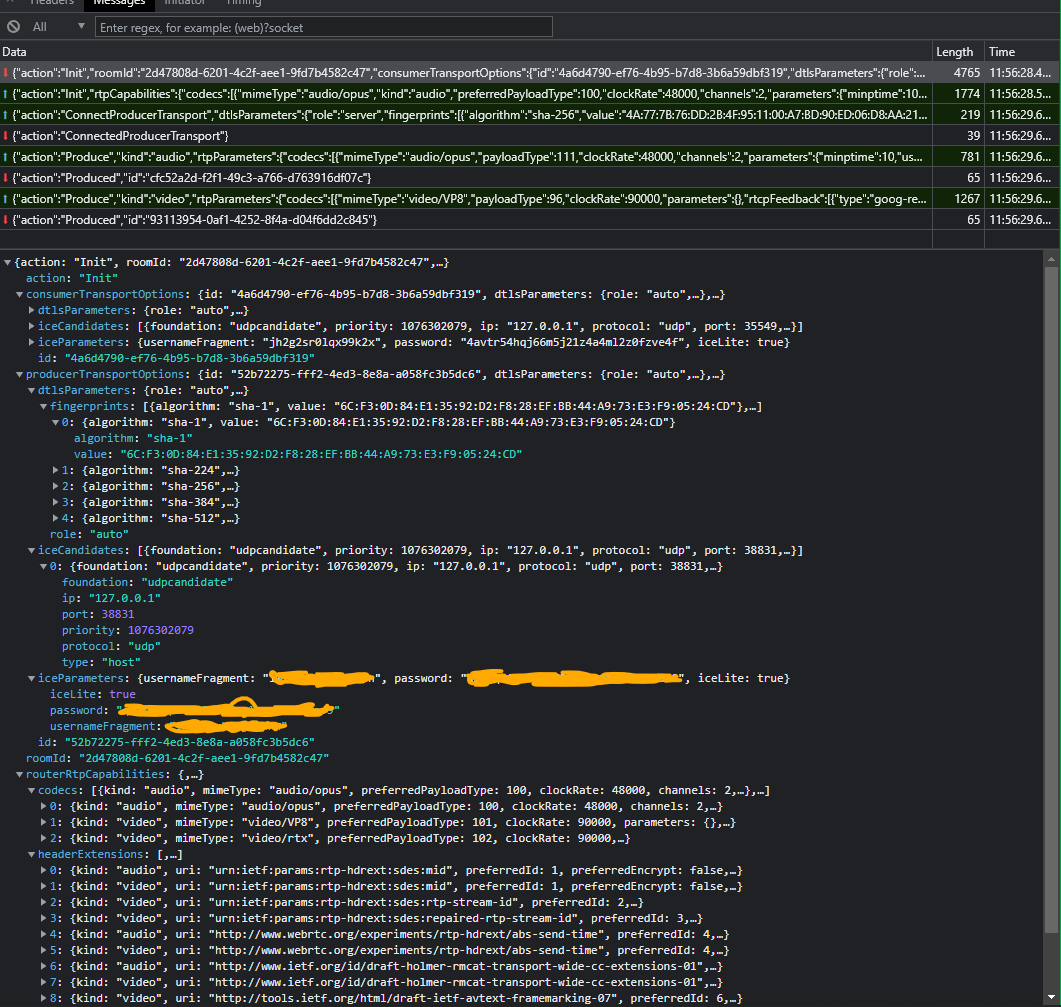Switch to the Headers tab

[51, 3]
